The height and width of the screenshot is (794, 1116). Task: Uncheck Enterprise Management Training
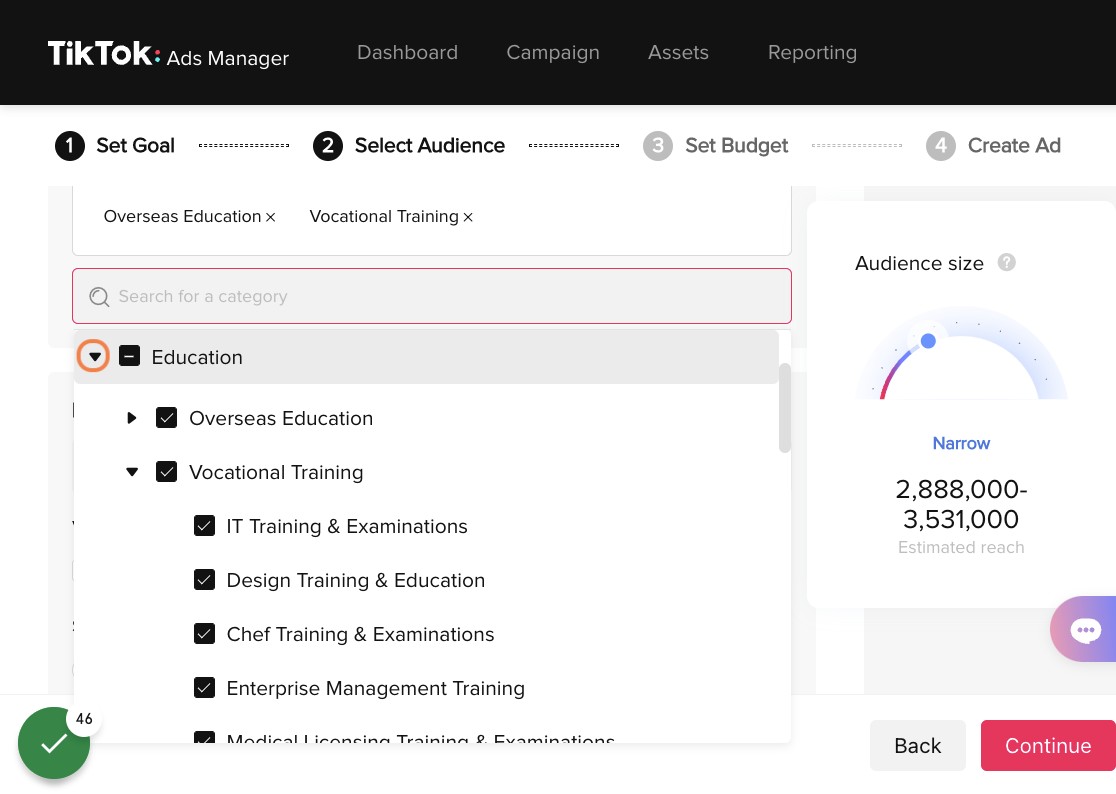(x=204, y=687)
